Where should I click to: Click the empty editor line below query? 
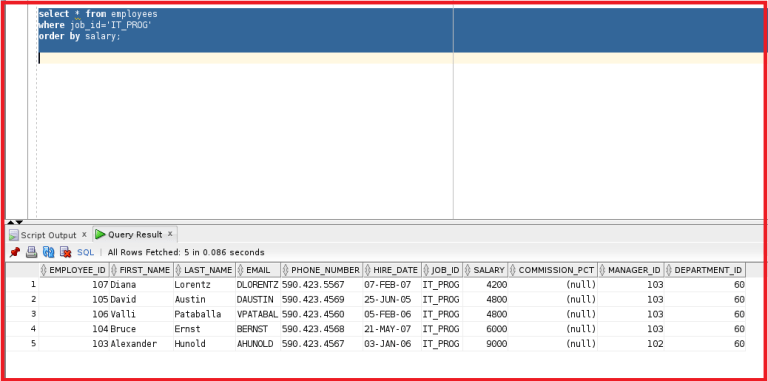click(x=401, y=58)
